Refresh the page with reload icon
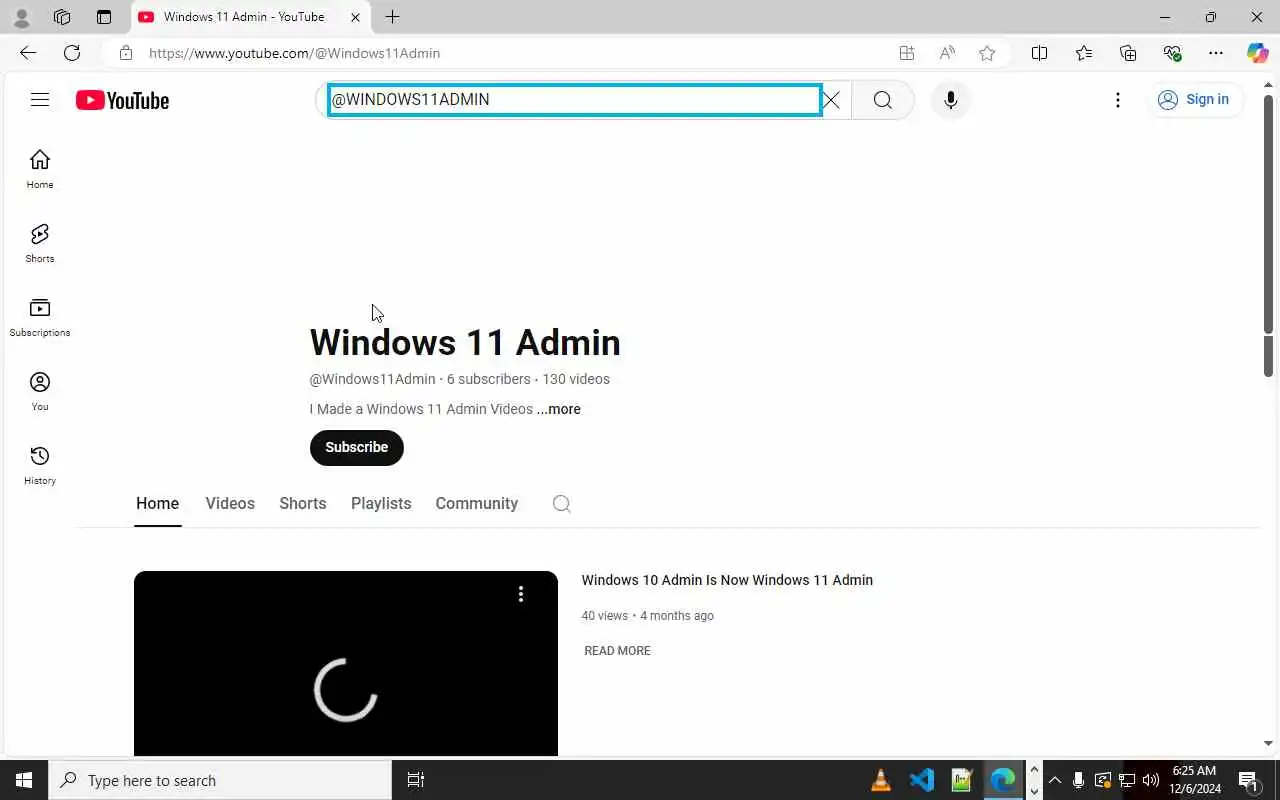Screen dimensions: 1280x800 pos(72,53)
